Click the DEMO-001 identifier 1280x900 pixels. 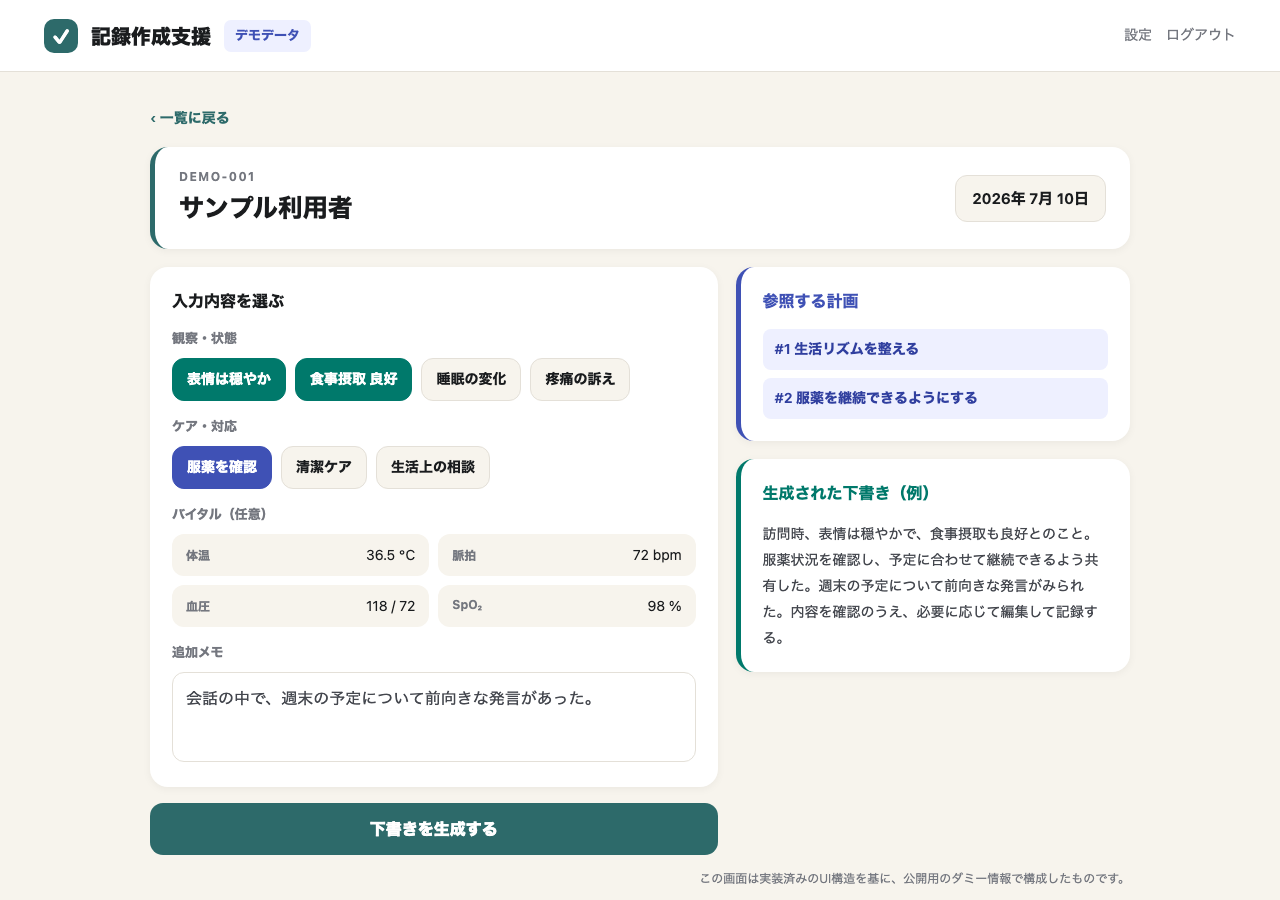click(x=217, y=177)
